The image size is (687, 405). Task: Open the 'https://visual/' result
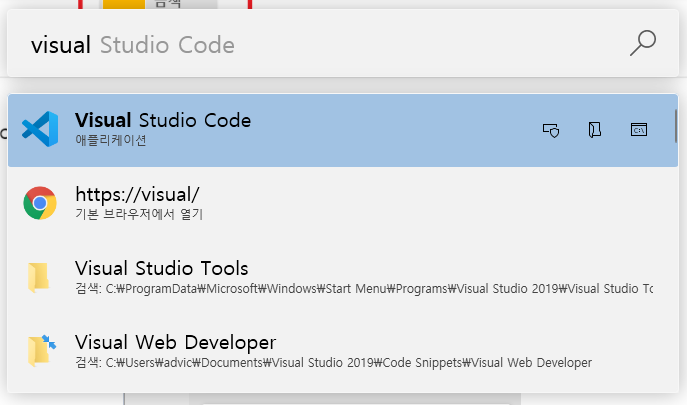click(x=343, y=203)
